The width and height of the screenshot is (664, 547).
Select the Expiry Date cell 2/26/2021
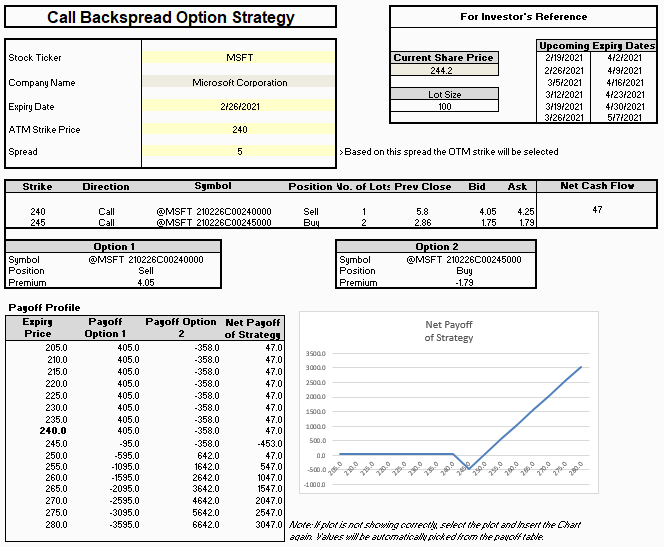239,107
